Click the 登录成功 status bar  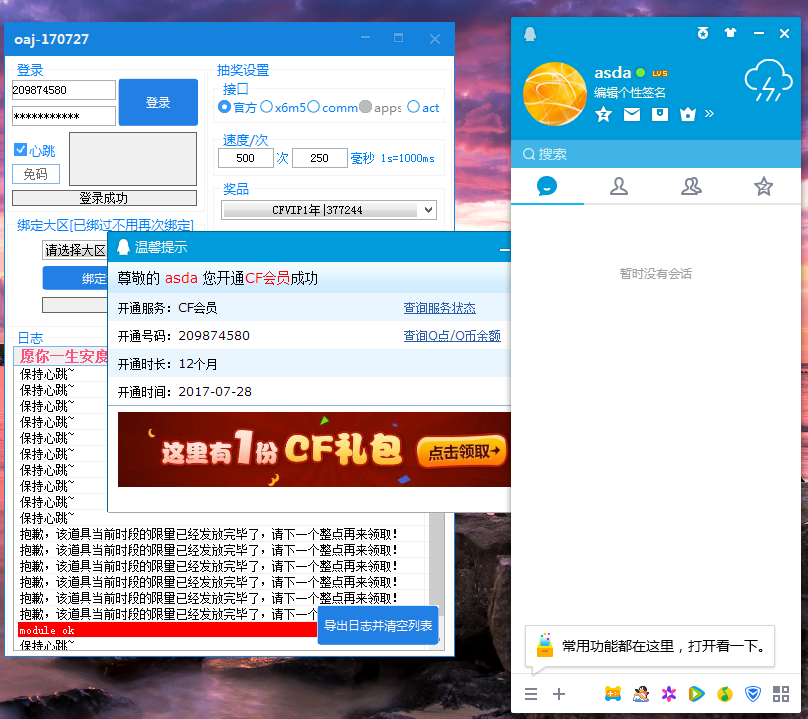coord(104,198)
